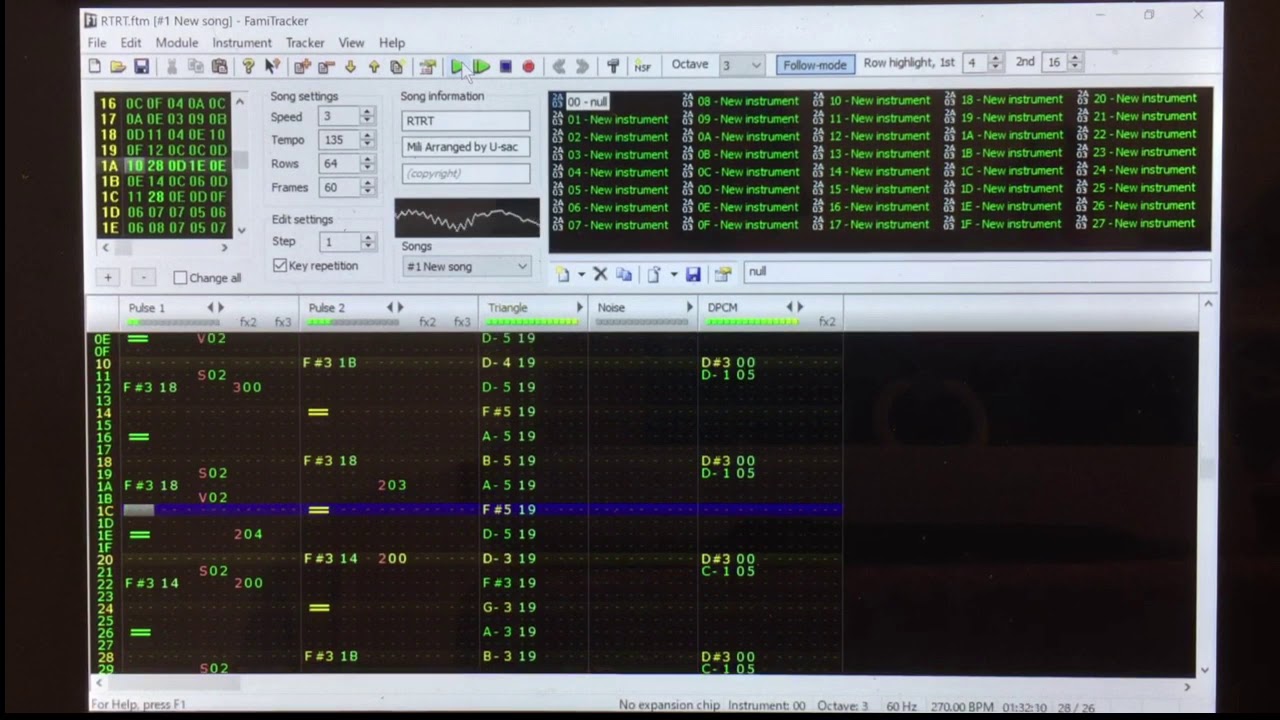Add a new frame
Viewport: 1280px width, 720px height.
coord(302,66)
